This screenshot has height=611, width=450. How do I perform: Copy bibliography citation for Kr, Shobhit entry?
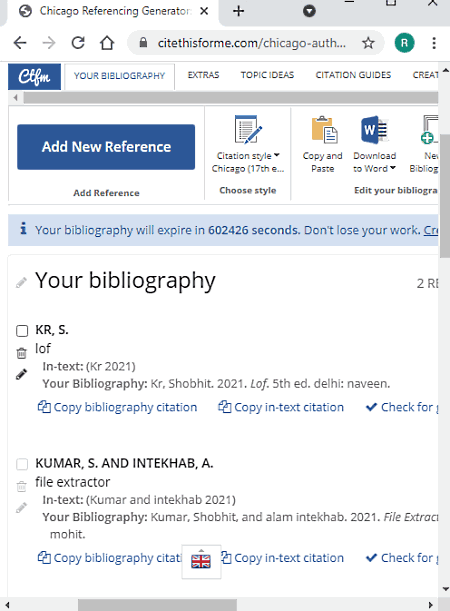tap(117, 407)
